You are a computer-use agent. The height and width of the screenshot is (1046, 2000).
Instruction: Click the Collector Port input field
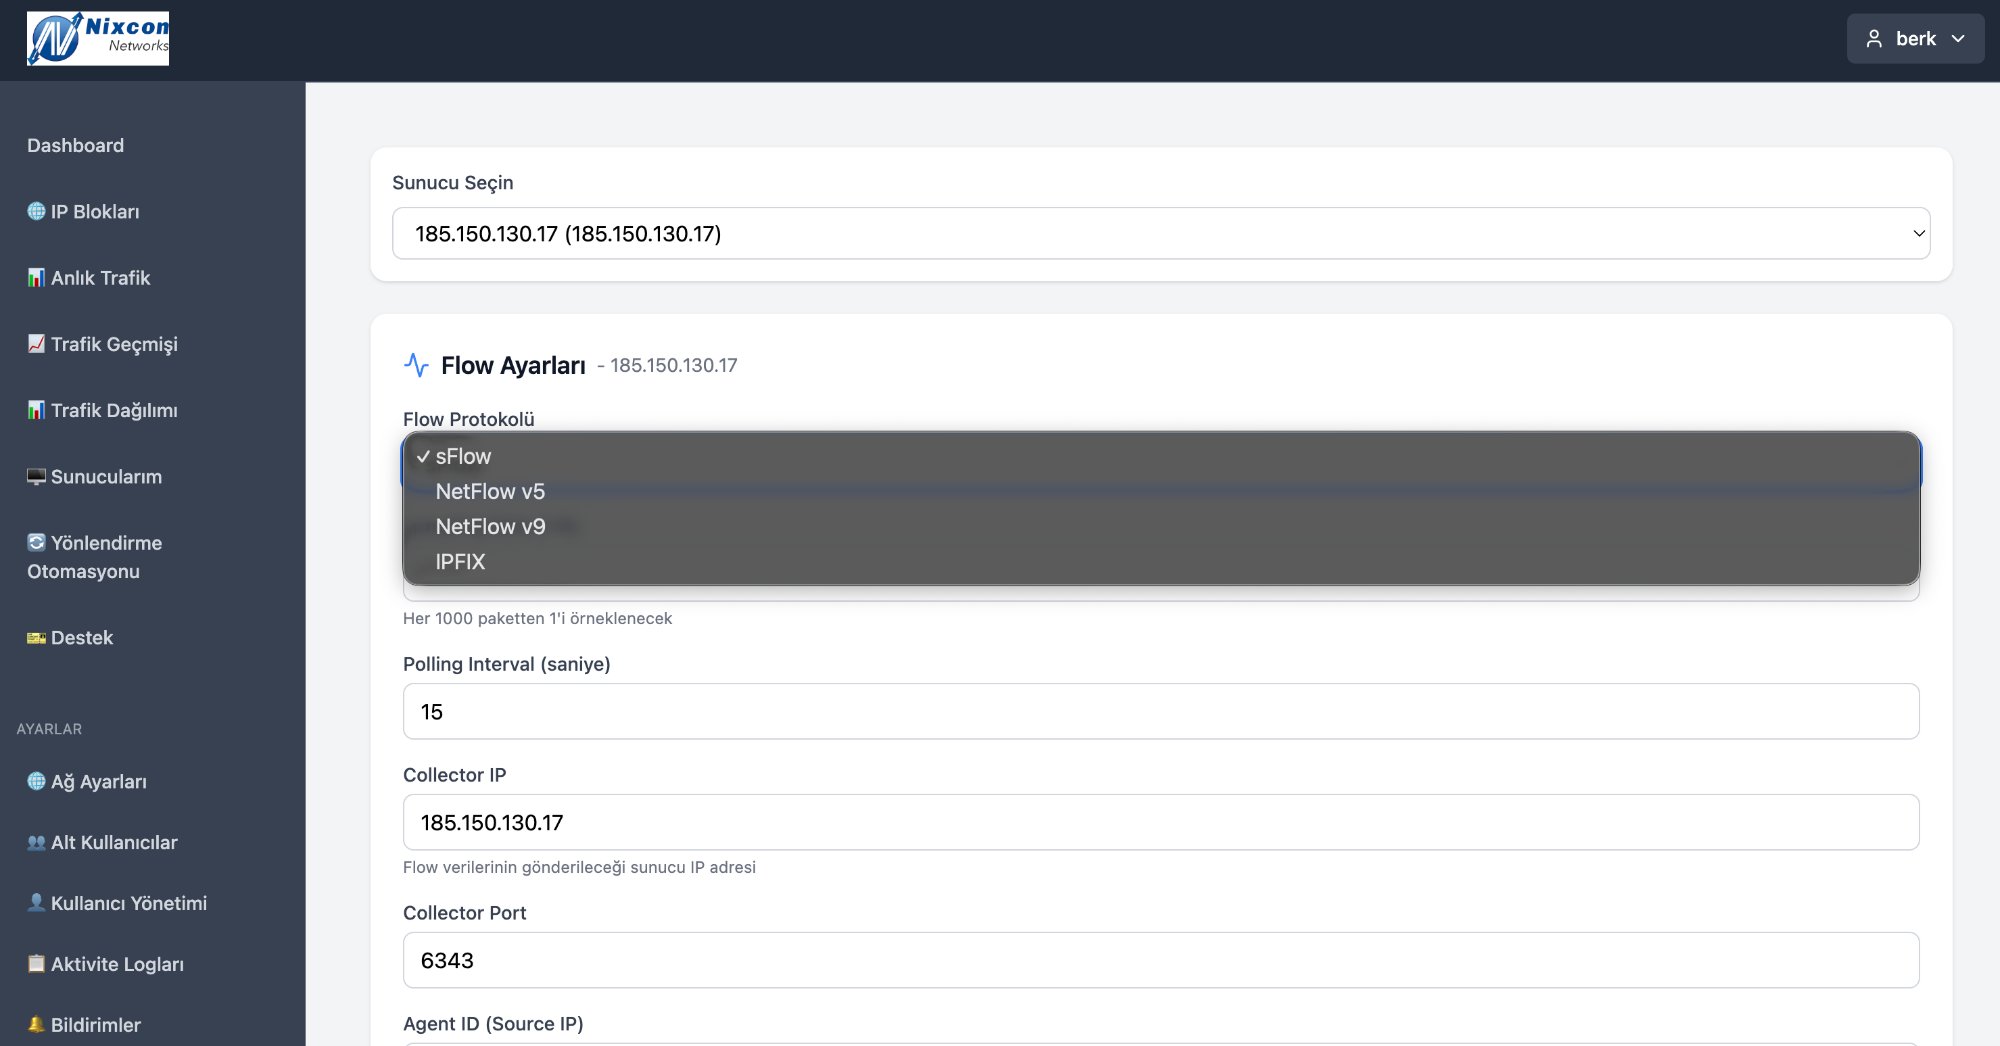(1160, 961)
